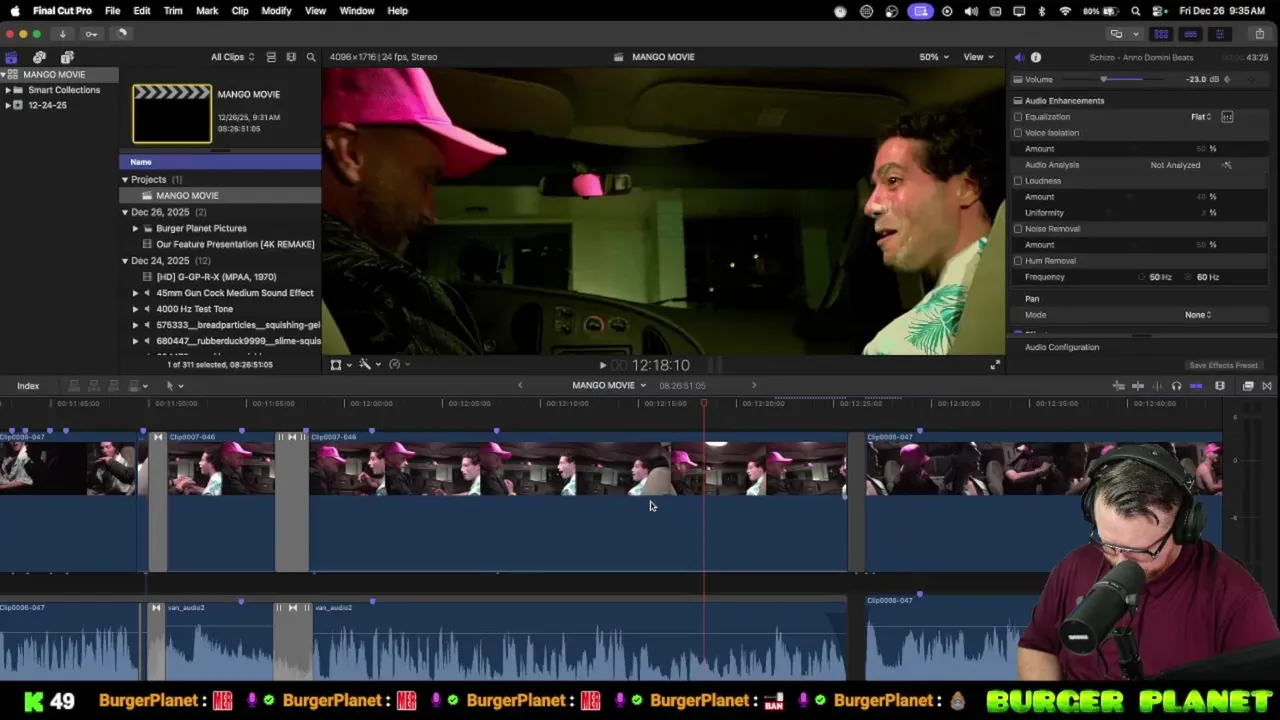Toggle the Browser visibility button

point(1161,34)
